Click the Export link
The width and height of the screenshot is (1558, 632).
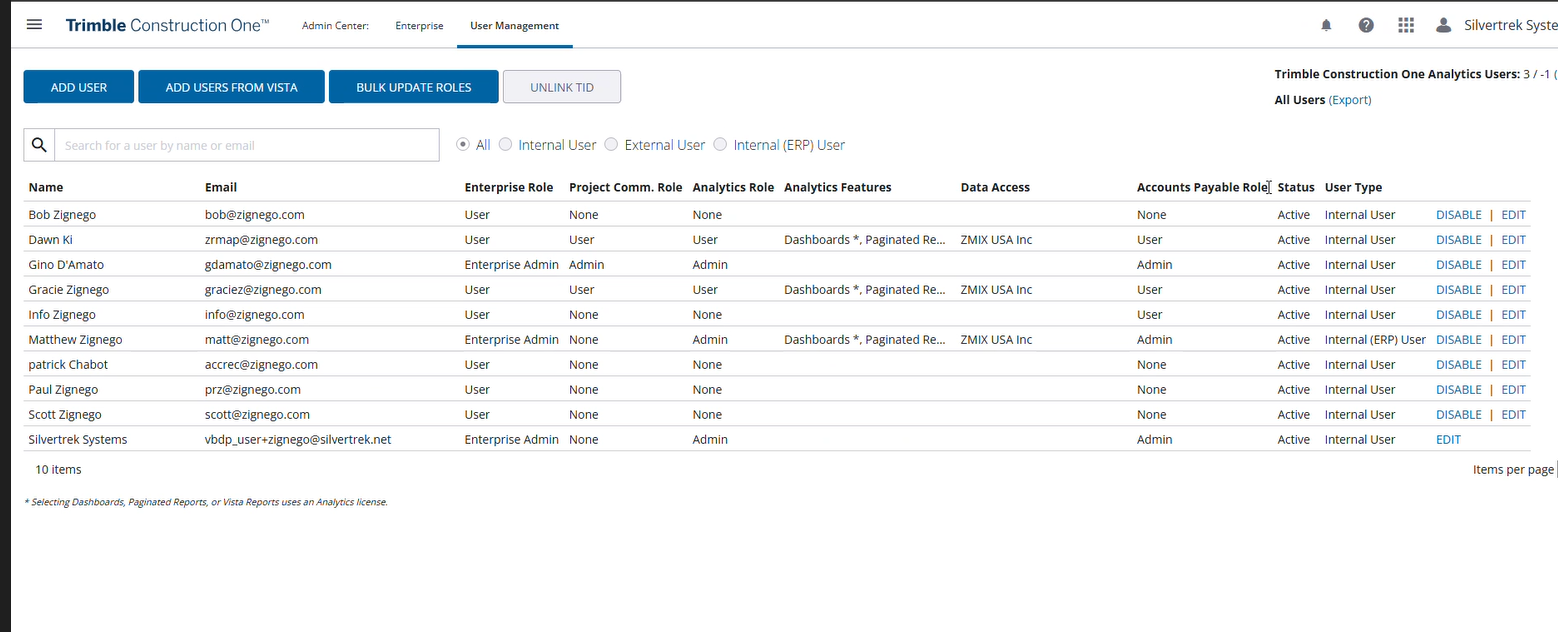point(1350,100)
